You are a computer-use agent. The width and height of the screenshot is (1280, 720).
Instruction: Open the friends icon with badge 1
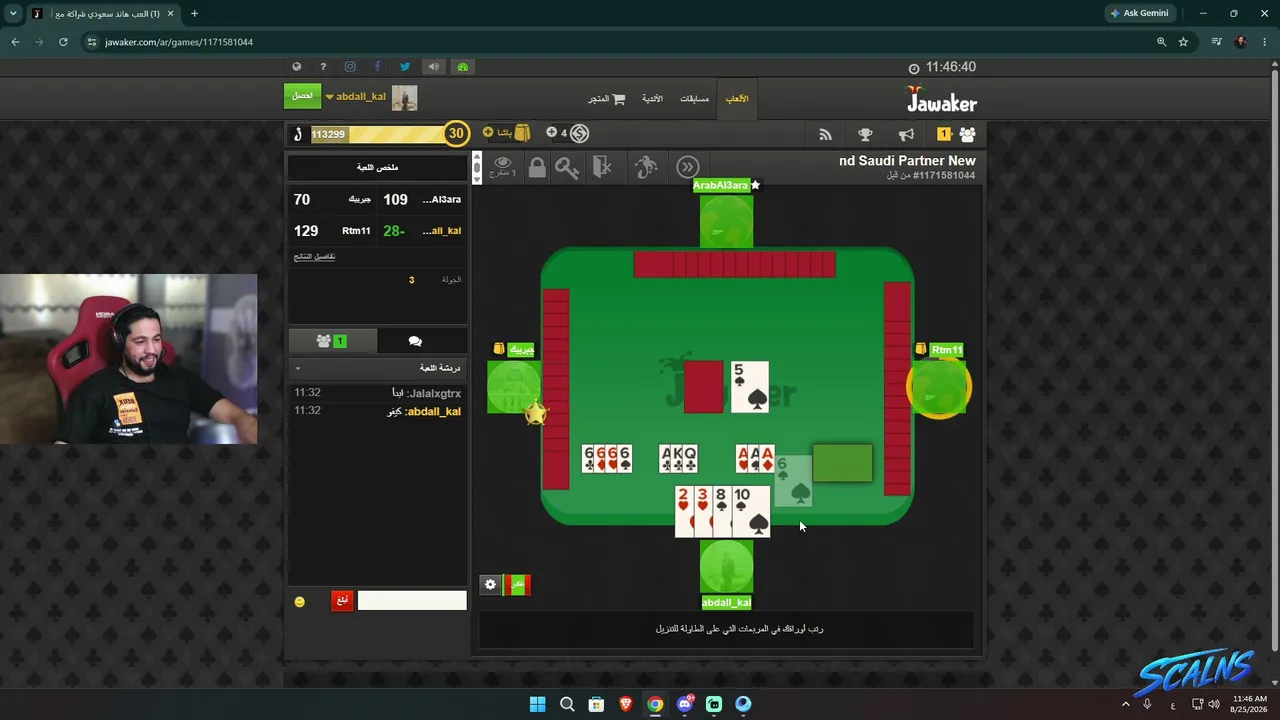coord(956,134)
